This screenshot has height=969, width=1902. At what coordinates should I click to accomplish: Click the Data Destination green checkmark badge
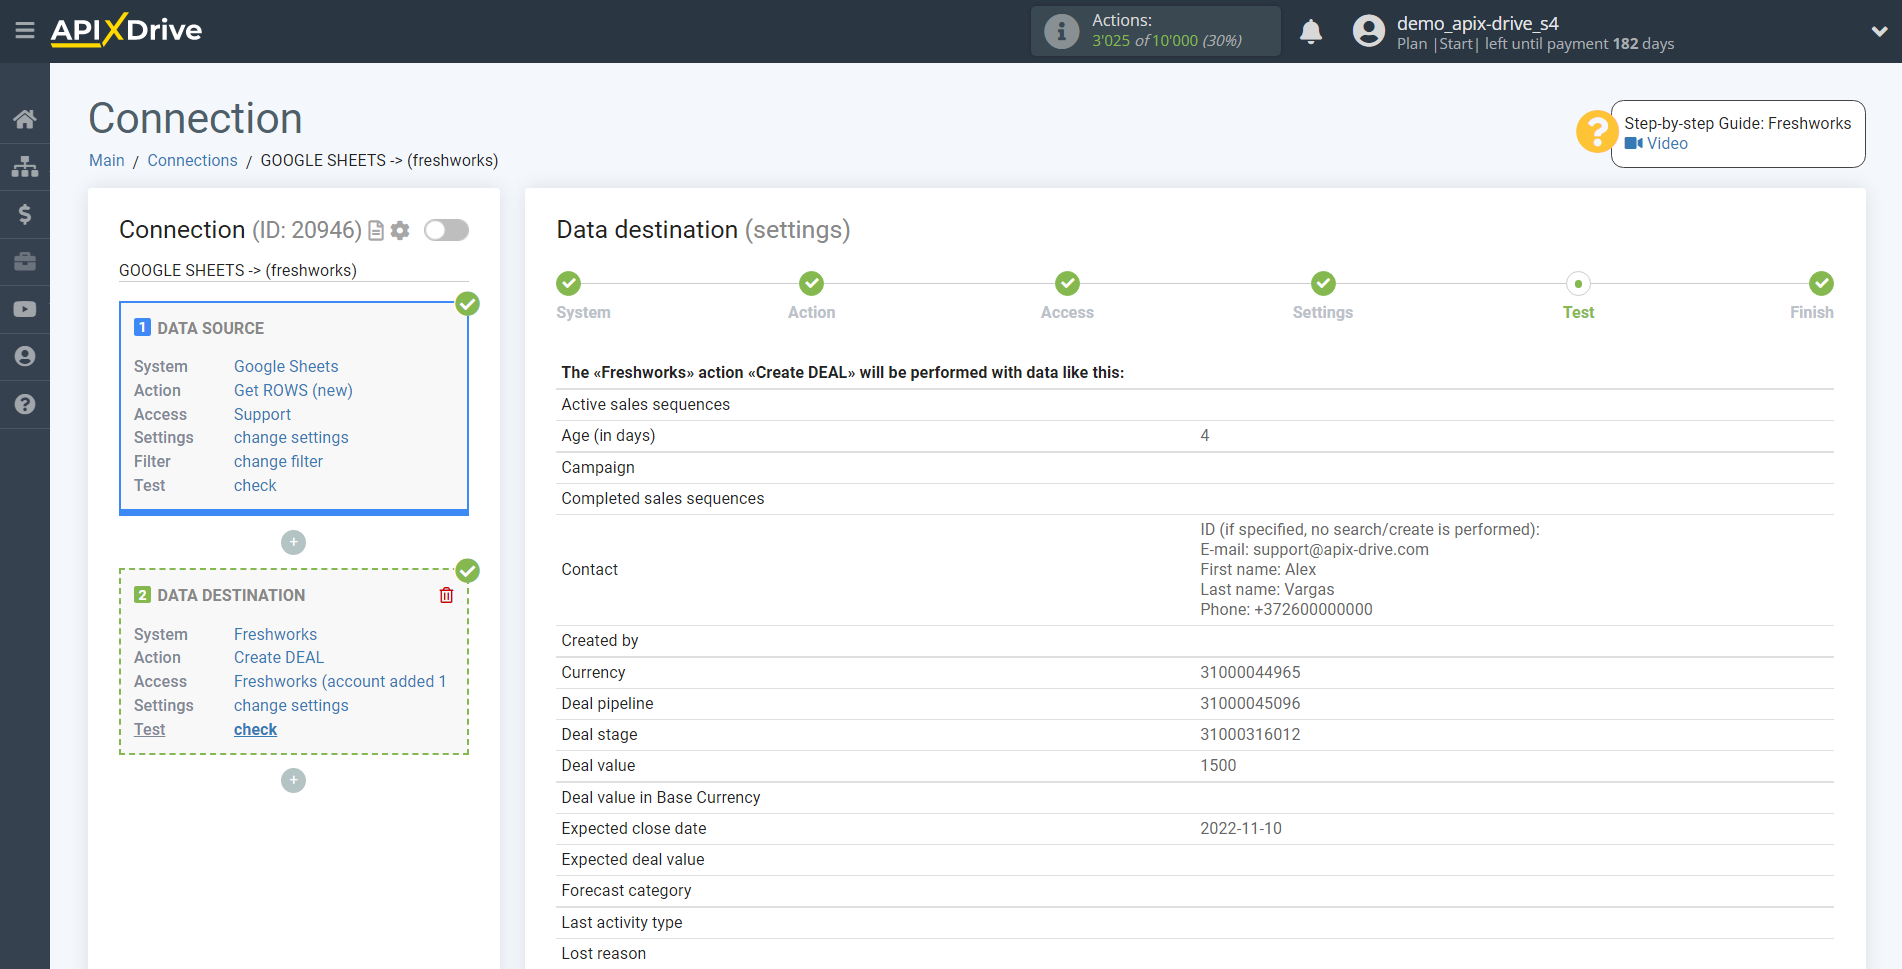pos(467,571)
